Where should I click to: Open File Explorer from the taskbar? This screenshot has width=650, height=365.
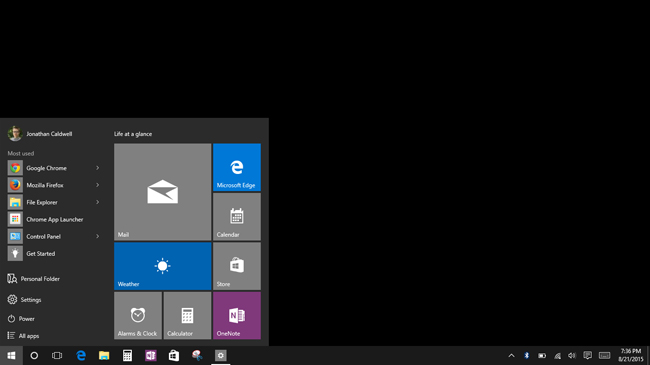104,355
